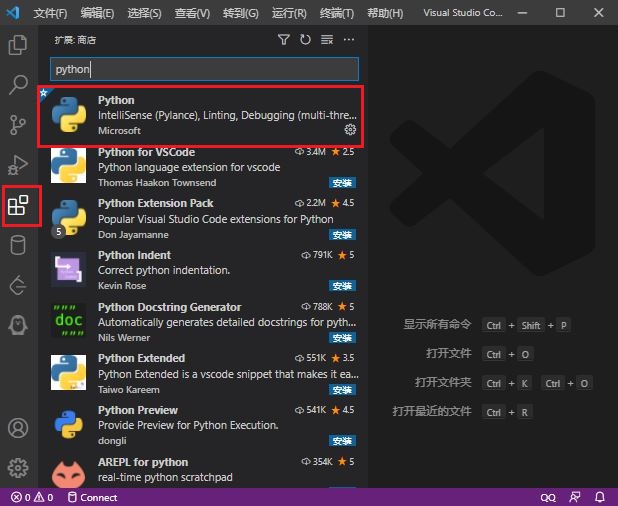Open the Run and Debug view
Viewport: 618px width, 506px height.
coord(18,165)
